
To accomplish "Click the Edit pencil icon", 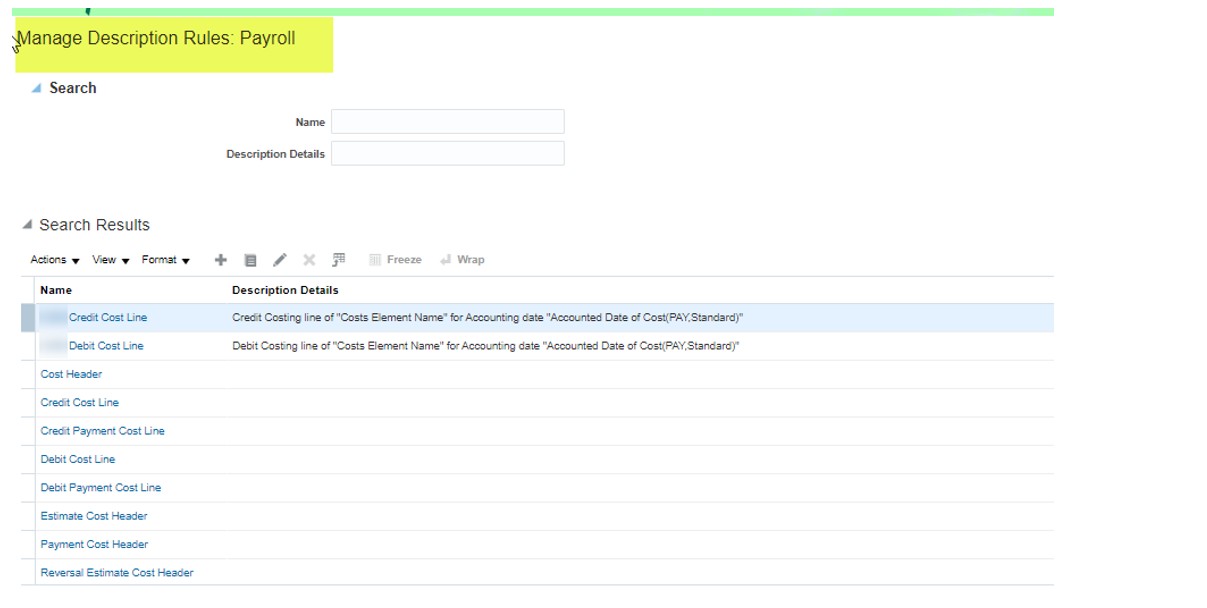I will (280, 260).
